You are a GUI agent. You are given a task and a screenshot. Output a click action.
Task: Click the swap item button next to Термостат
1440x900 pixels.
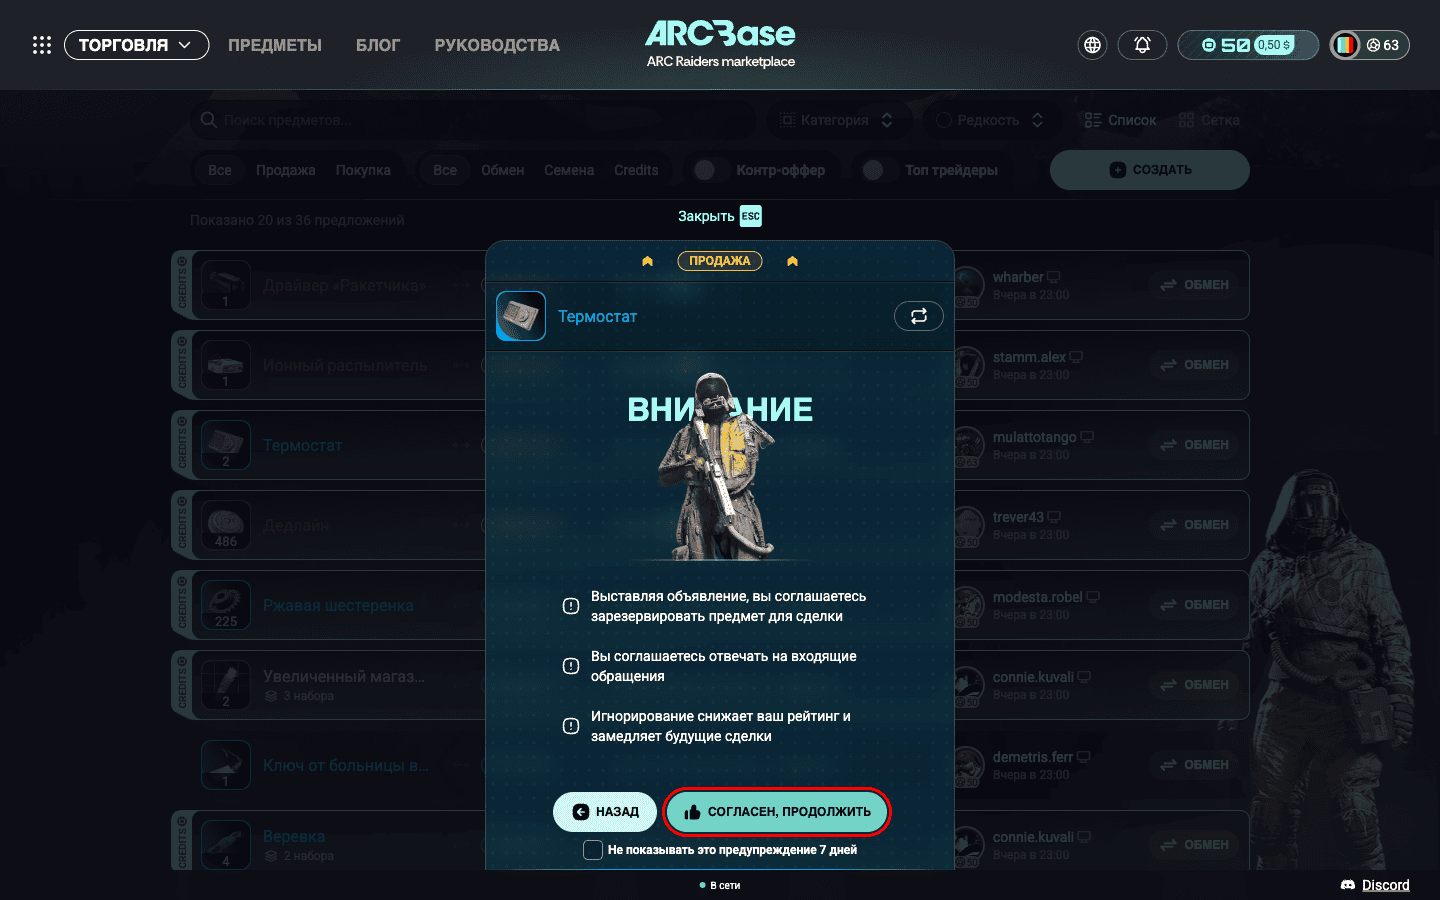[x=919, y=316]
